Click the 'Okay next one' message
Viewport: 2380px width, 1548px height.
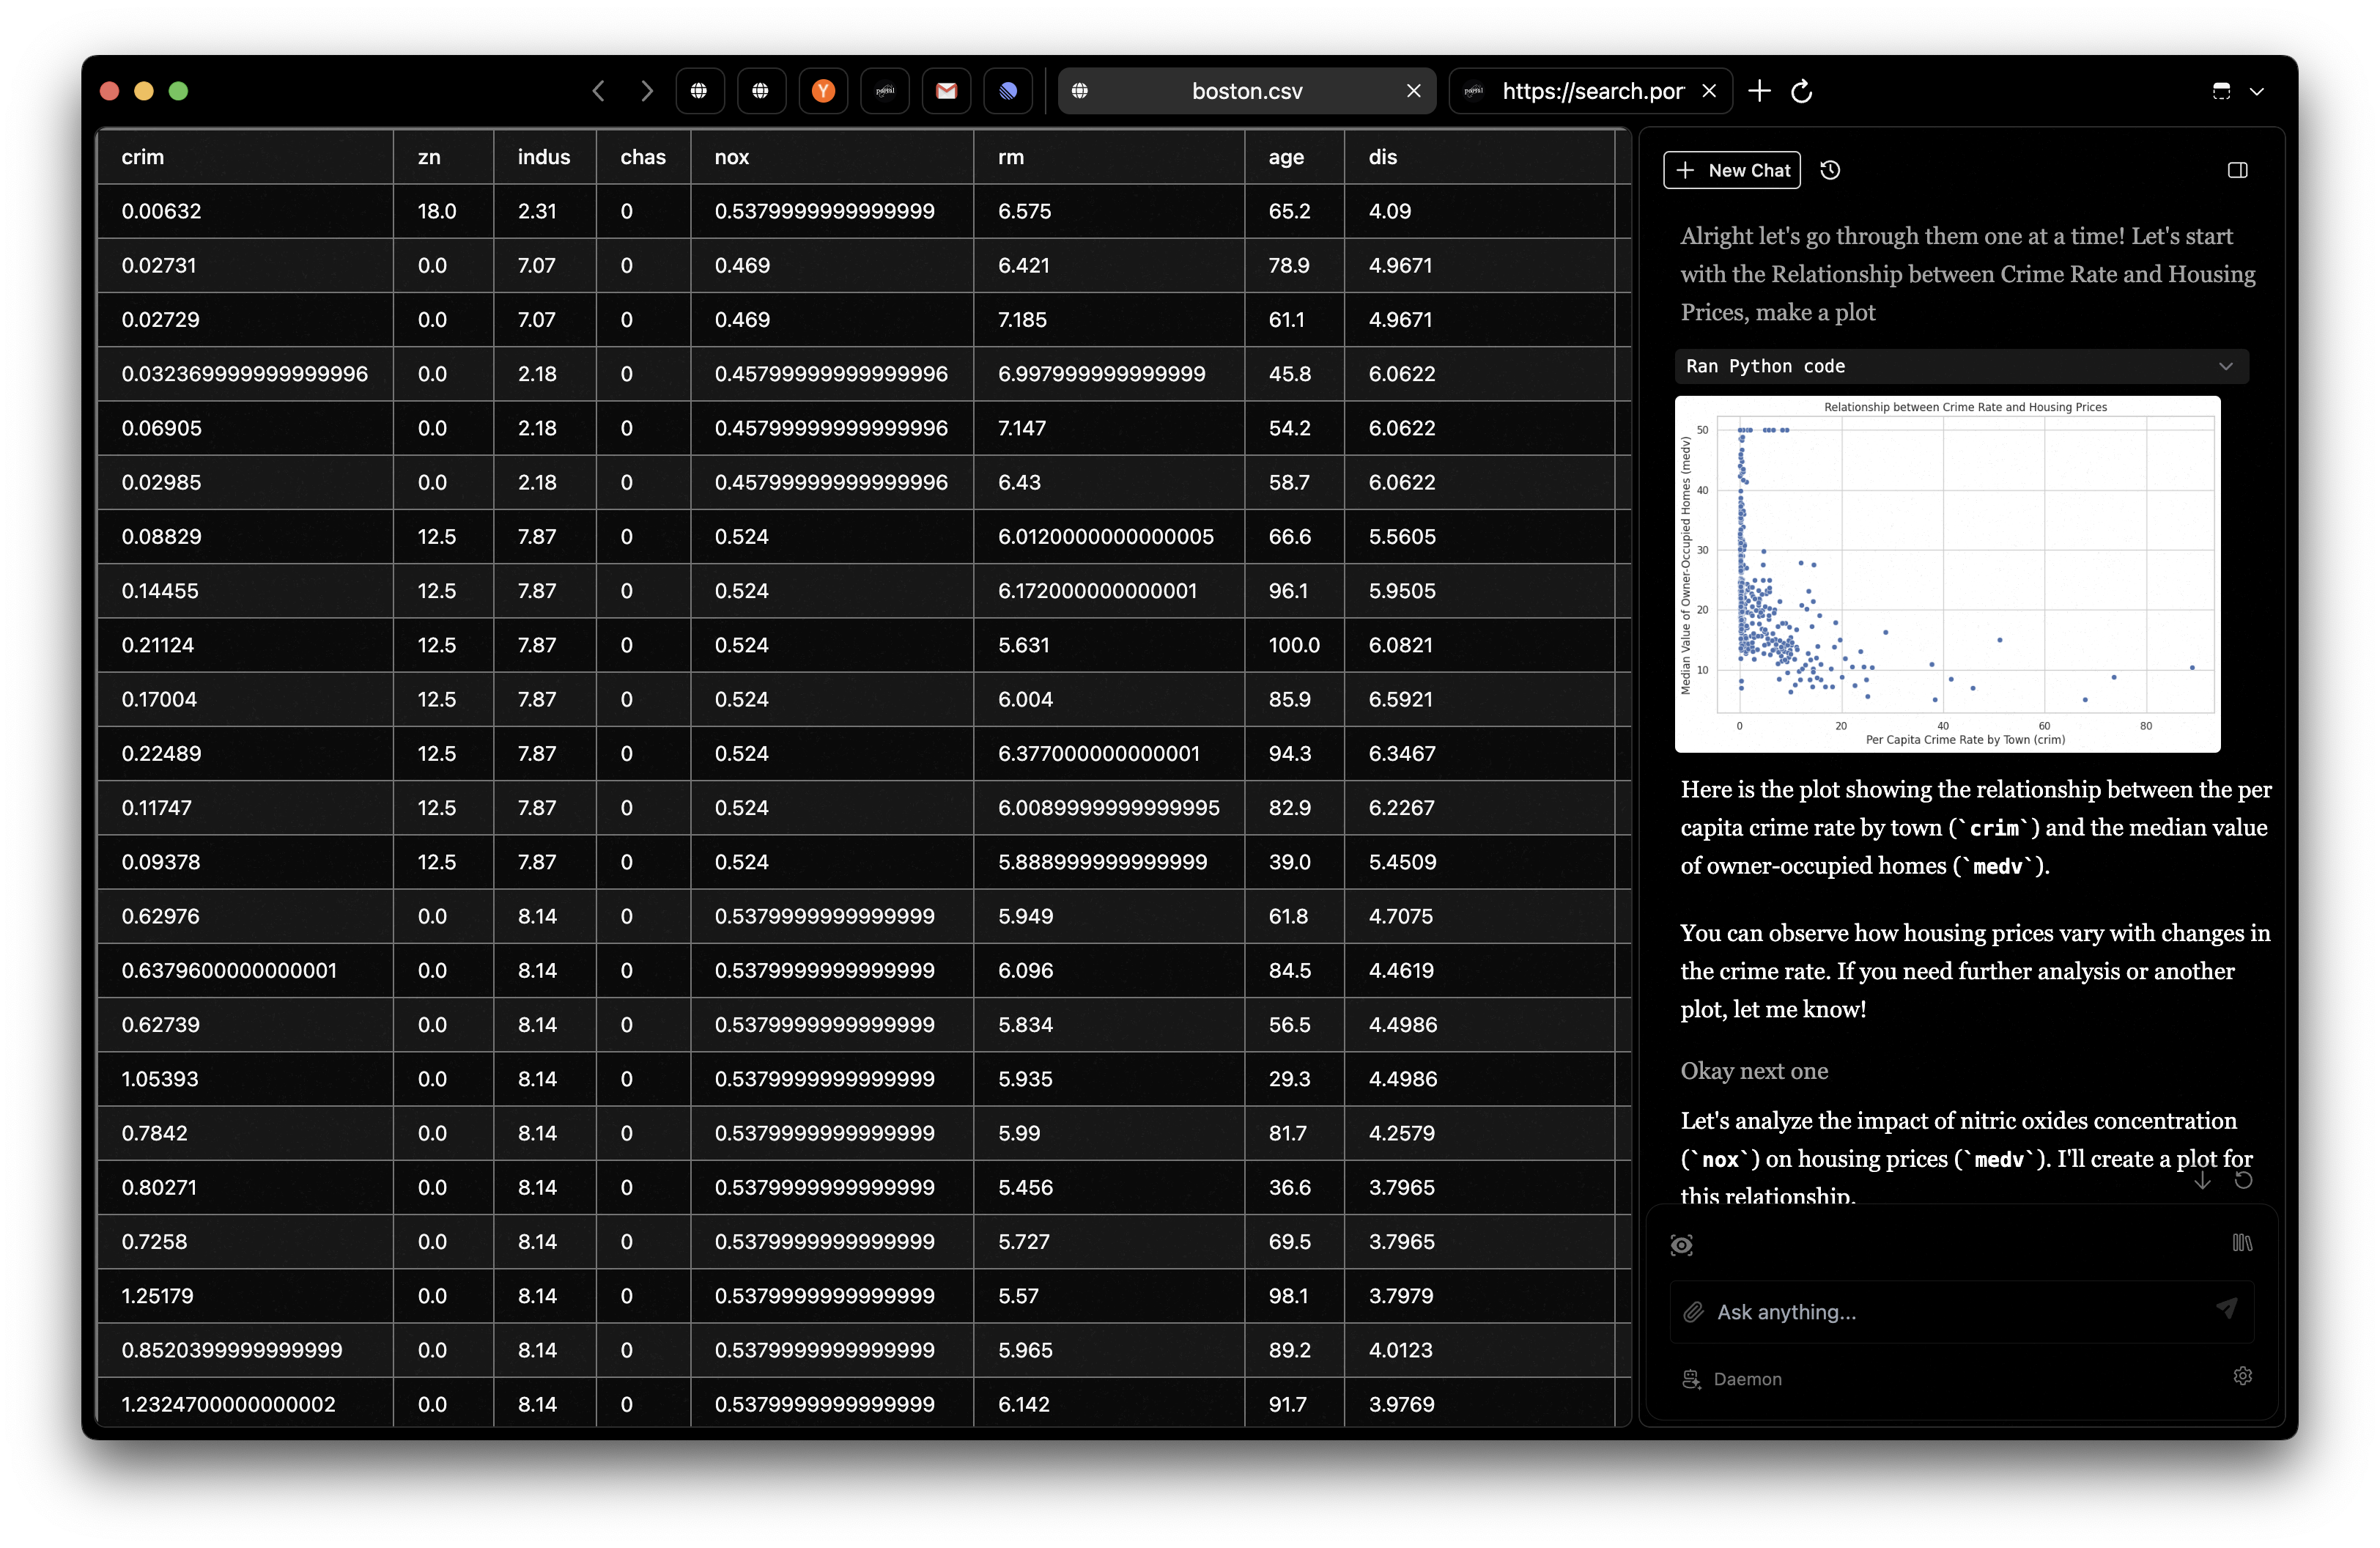point(1754,1071)
